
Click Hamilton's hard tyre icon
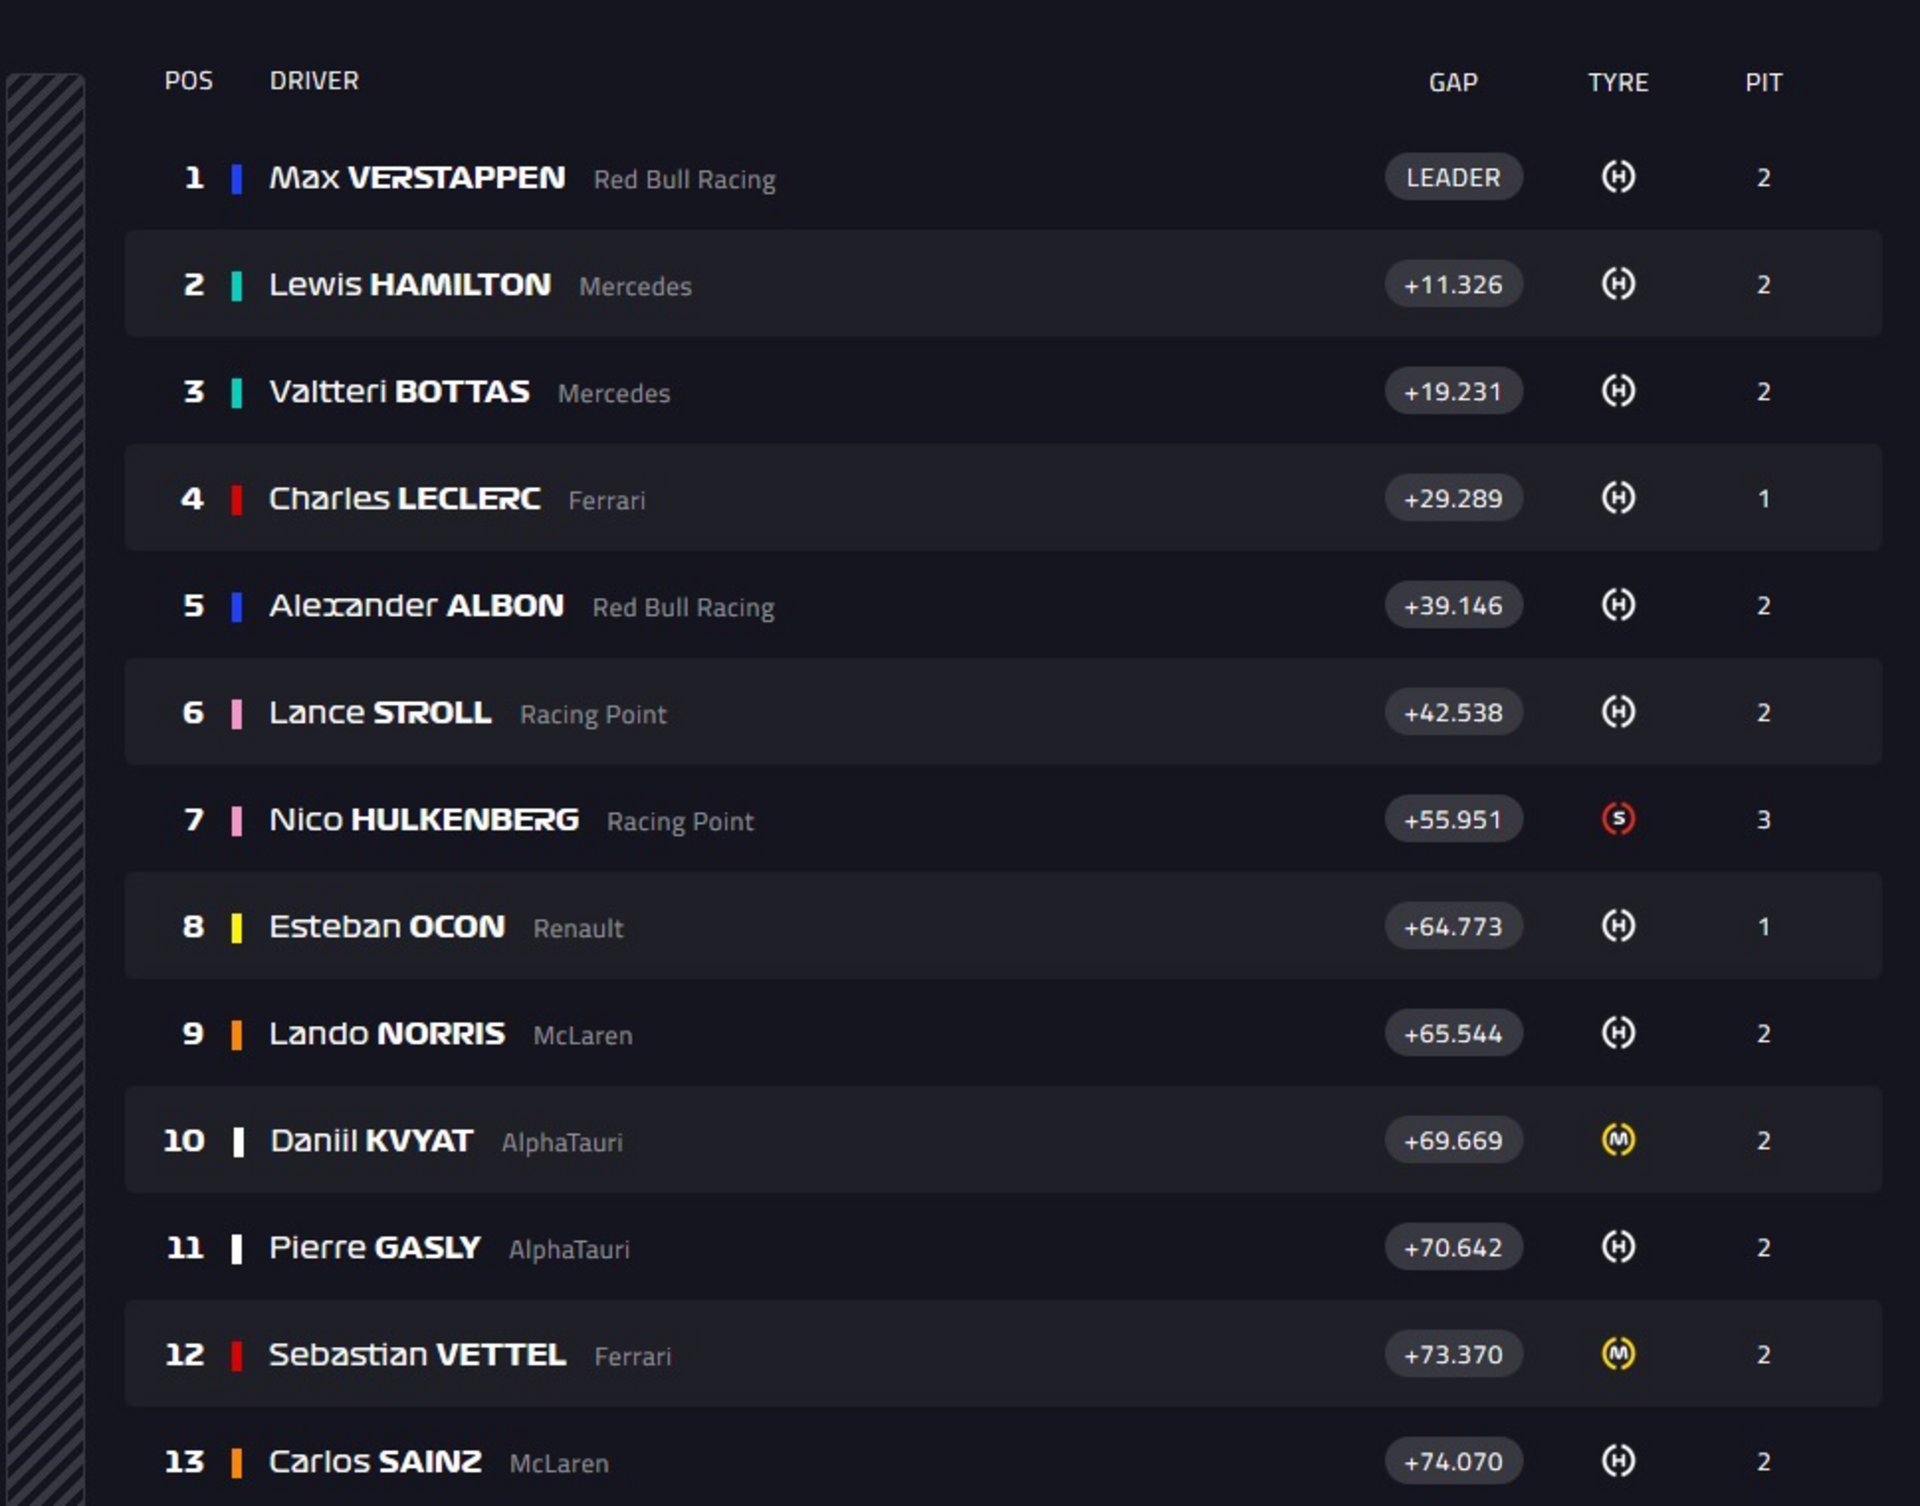[1618, 284]
